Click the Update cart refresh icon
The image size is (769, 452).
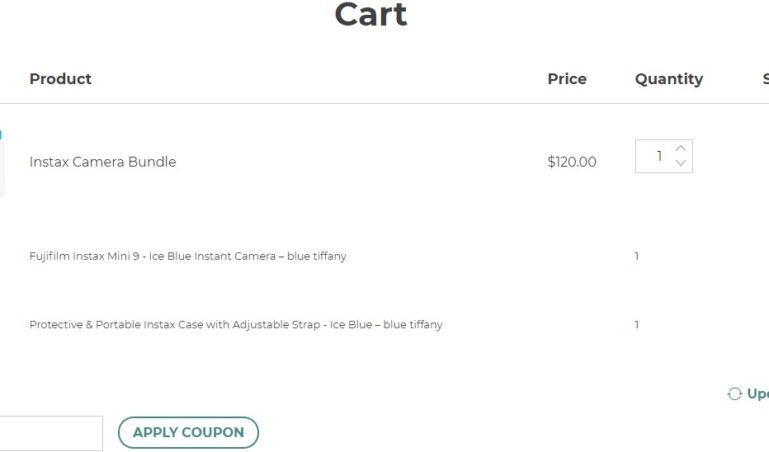[734, 394]
